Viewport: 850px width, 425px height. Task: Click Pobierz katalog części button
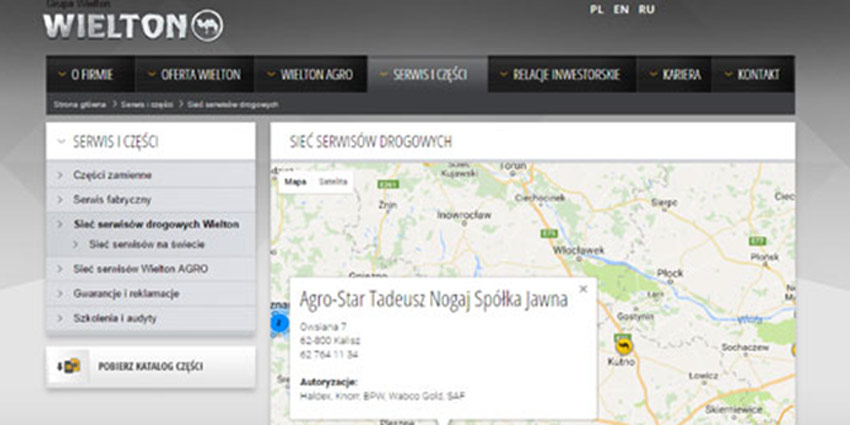click(151, 367)
